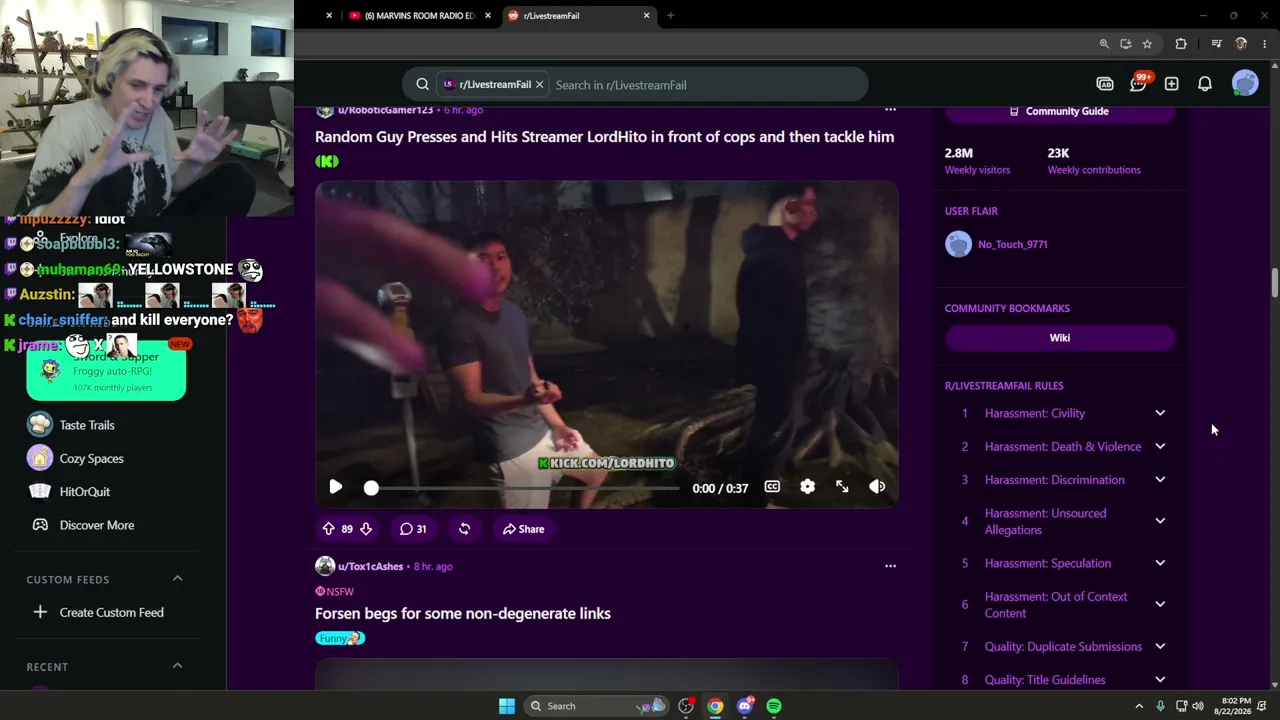This screenshot has width=1280, height=720.
Task: Play the LordHito video clip
Action: coord(336,487)
